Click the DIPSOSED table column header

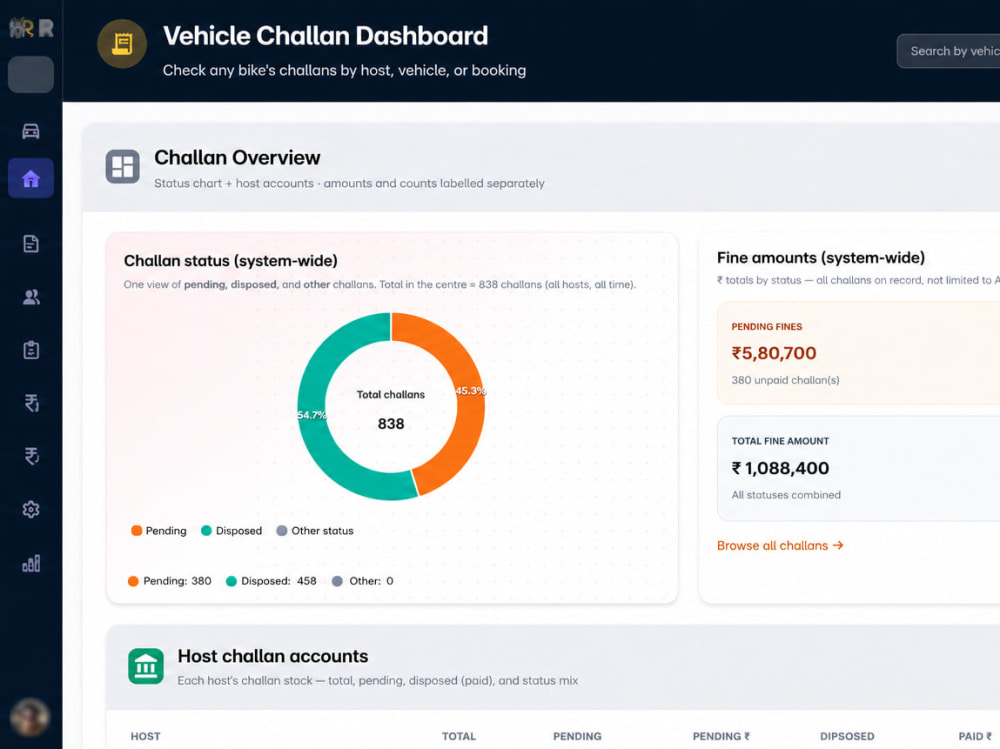847,736
